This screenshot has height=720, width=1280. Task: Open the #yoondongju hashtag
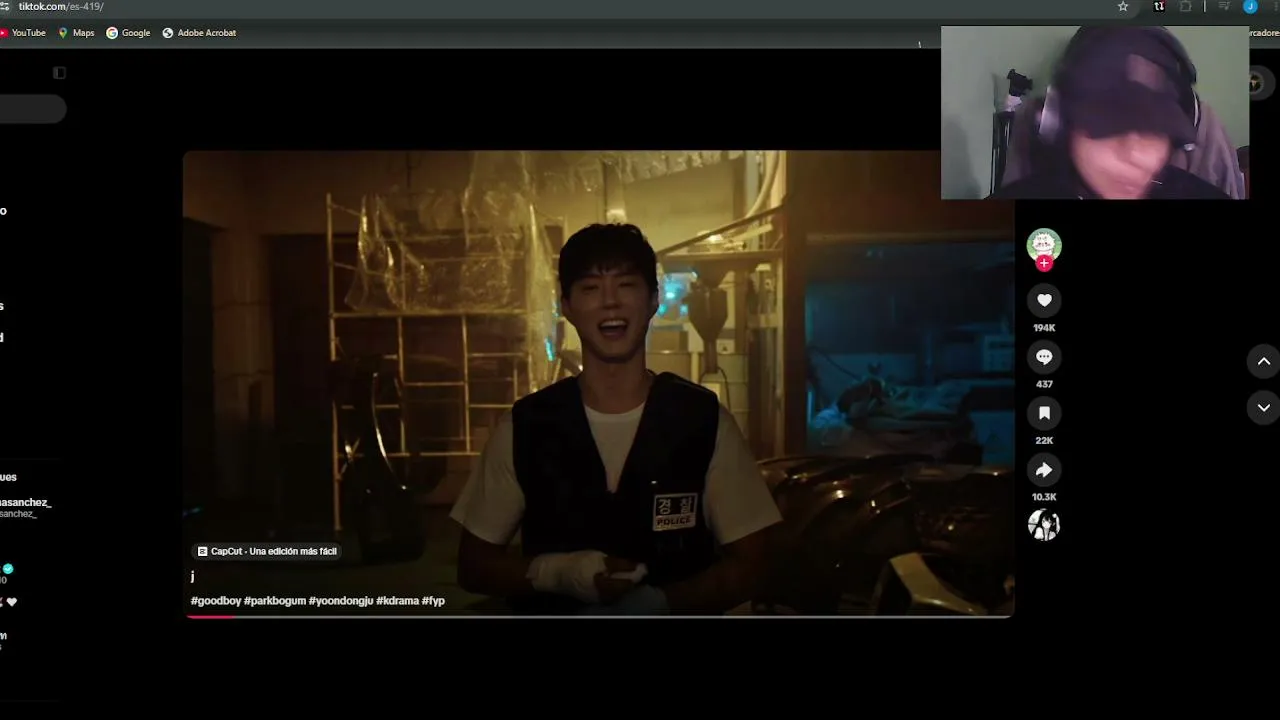(341, 601)
